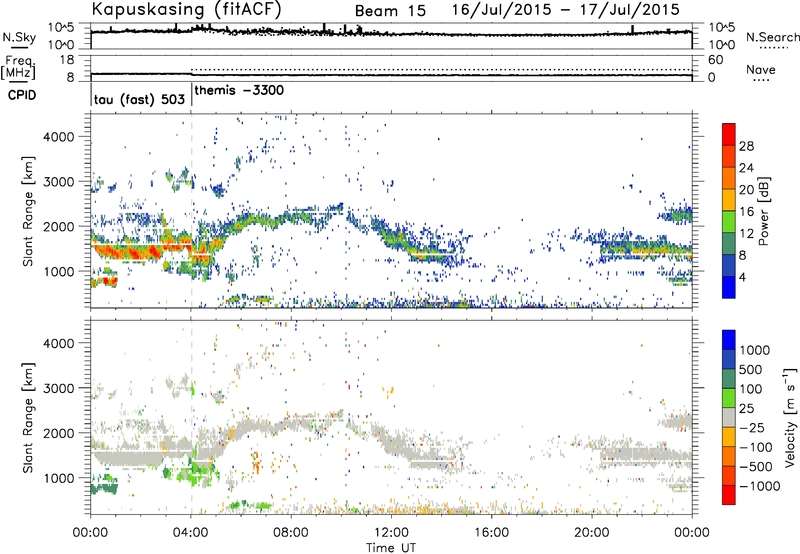Screen dimensions: 800x554
Task: Click the '4000' tick on power panel
Action: 58,137
